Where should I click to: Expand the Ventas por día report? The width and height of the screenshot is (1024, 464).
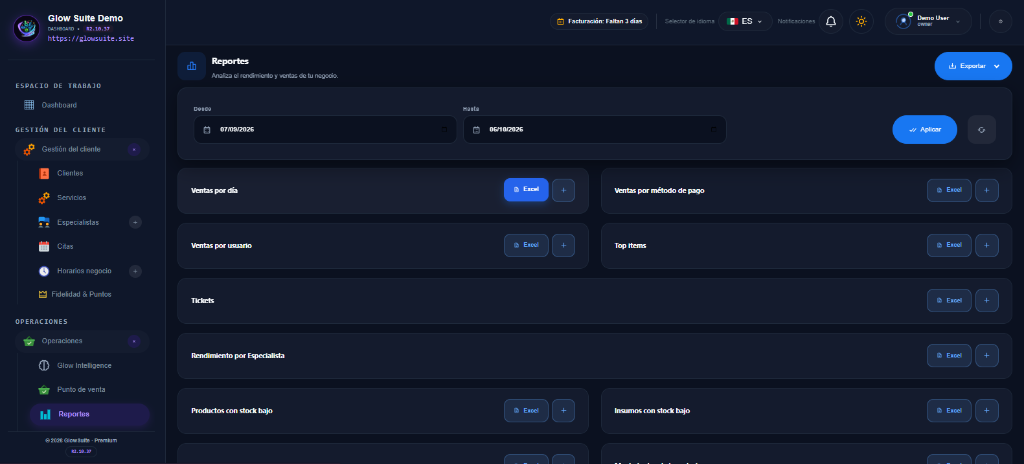pyautogui.click(x=564, y=190)
